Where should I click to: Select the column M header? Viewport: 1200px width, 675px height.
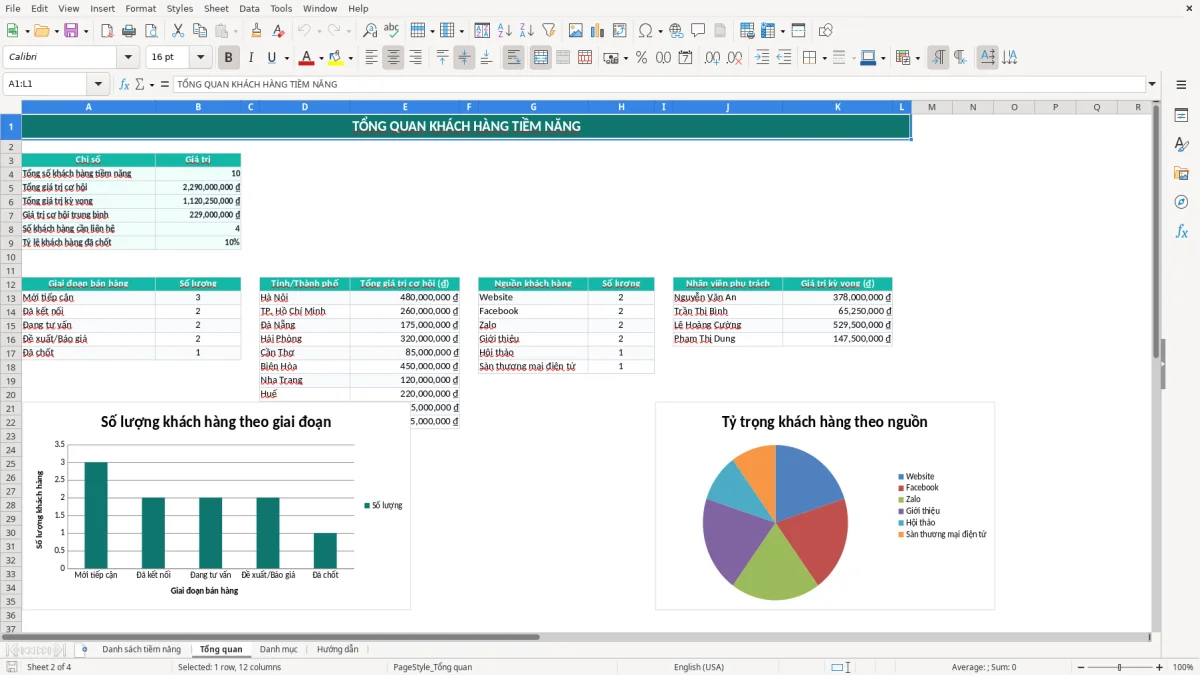931,107
